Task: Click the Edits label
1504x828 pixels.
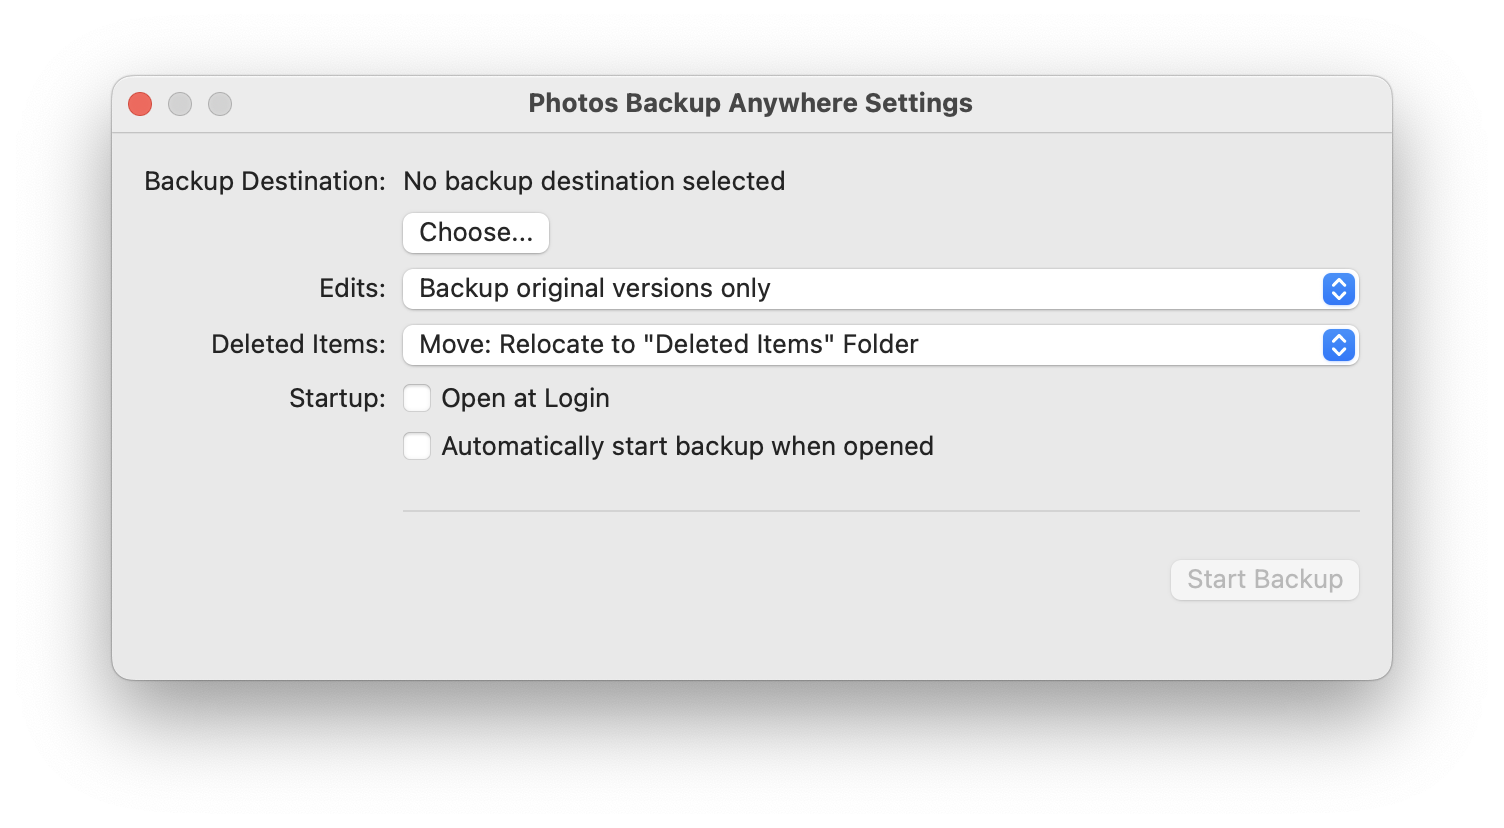Action: [352, 288]
